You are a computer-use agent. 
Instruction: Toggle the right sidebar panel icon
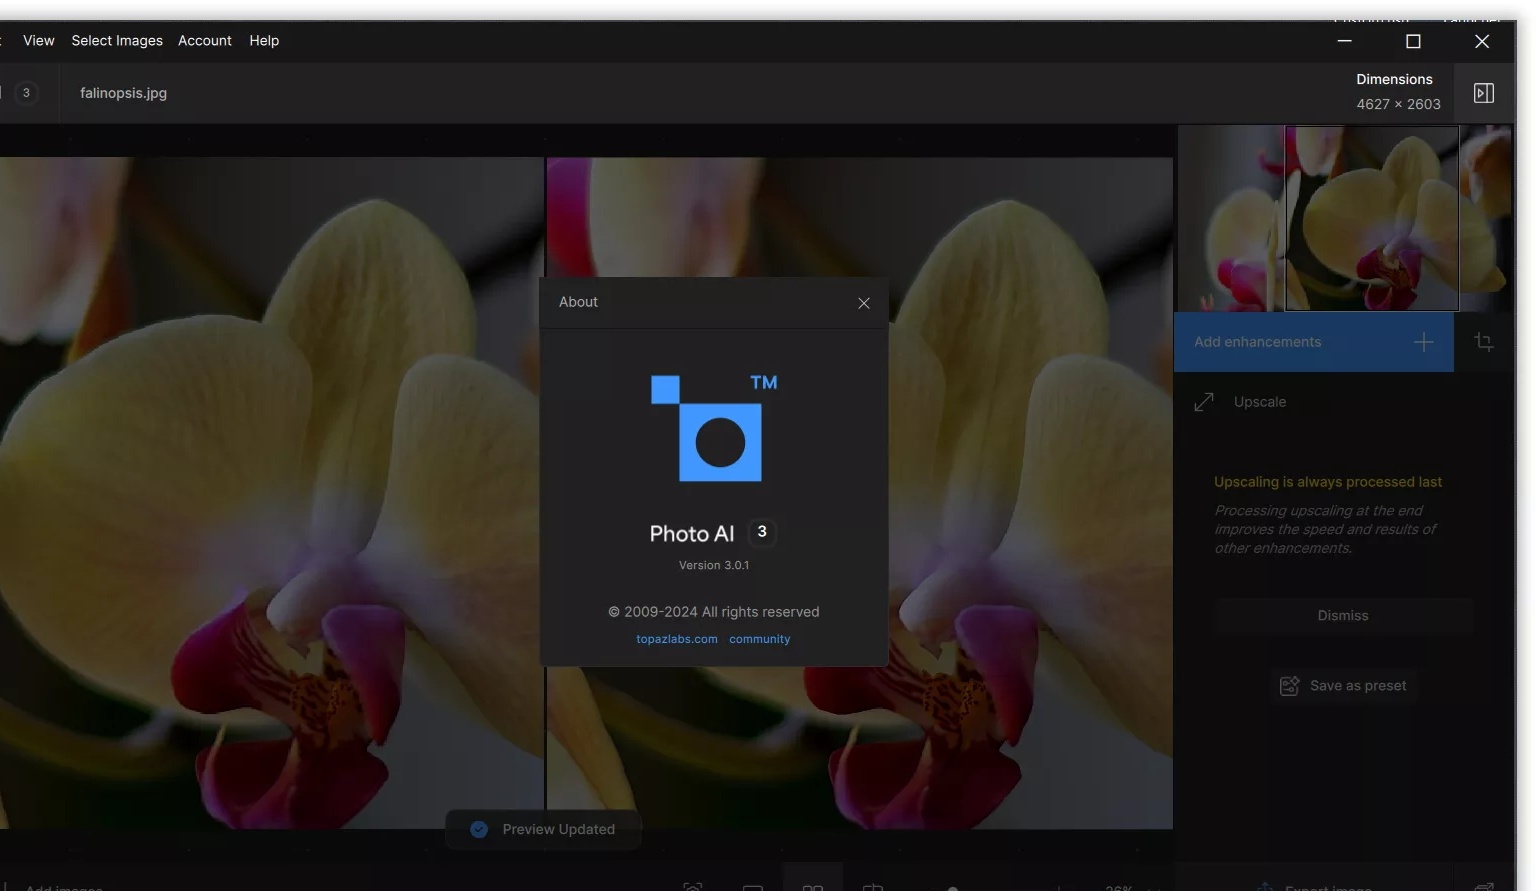click(x=1484, y=93)
